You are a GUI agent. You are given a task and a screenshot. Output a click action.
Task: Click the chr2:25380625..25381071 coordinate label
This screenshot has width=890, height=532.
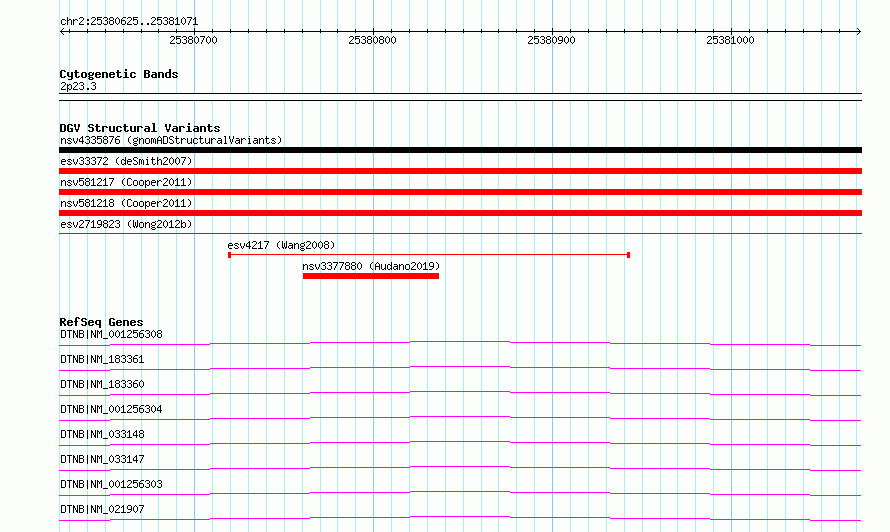point(129,22)
